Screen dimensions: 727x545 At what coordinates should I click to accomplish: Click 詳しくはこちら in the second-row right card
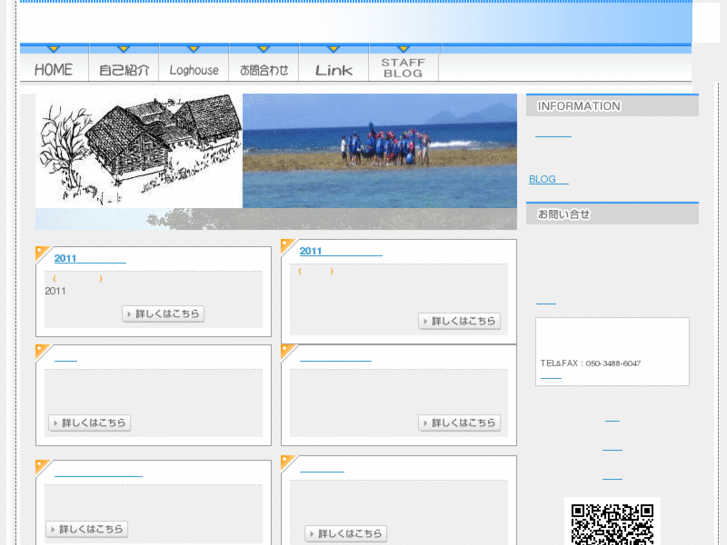pyautogui.click(x=459, y=423)
